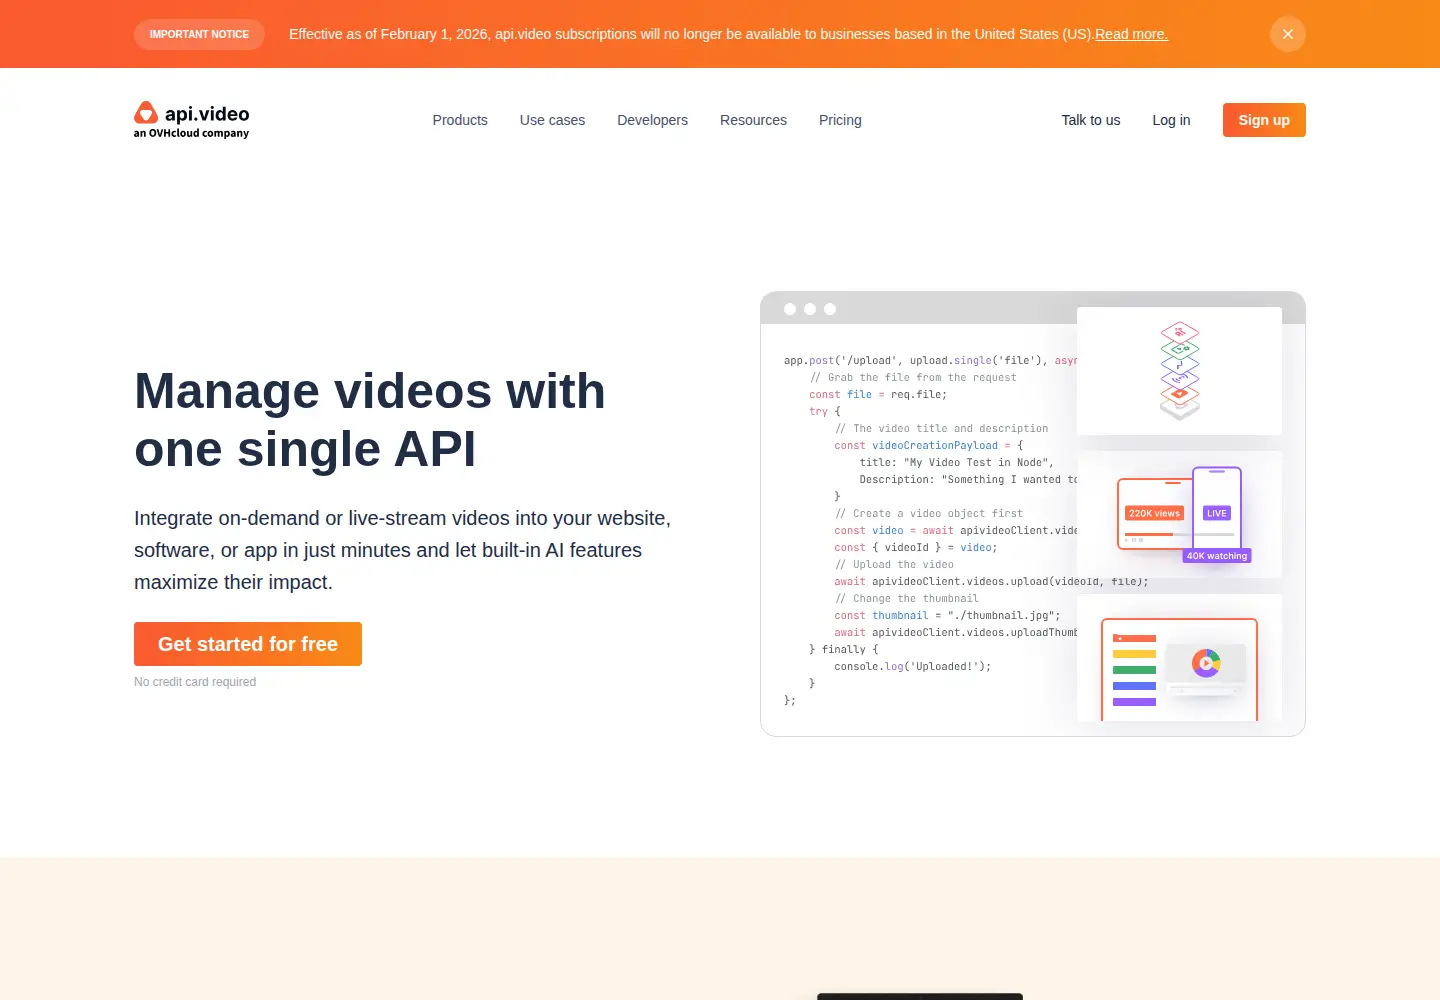Click the 40K watching label

pyautogui.click(x=1217, y=556)
